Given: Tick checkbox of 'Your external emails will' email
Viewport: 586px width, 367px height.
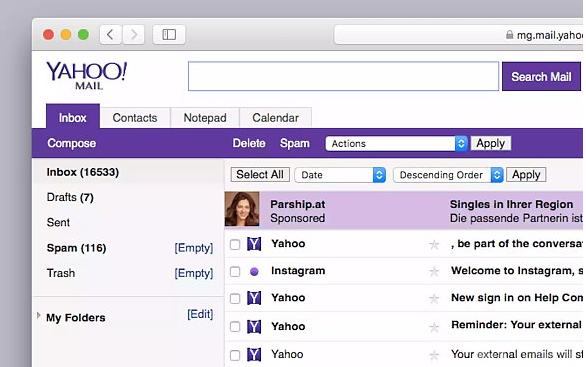Looking at the screenshot, I should point(235,355).
